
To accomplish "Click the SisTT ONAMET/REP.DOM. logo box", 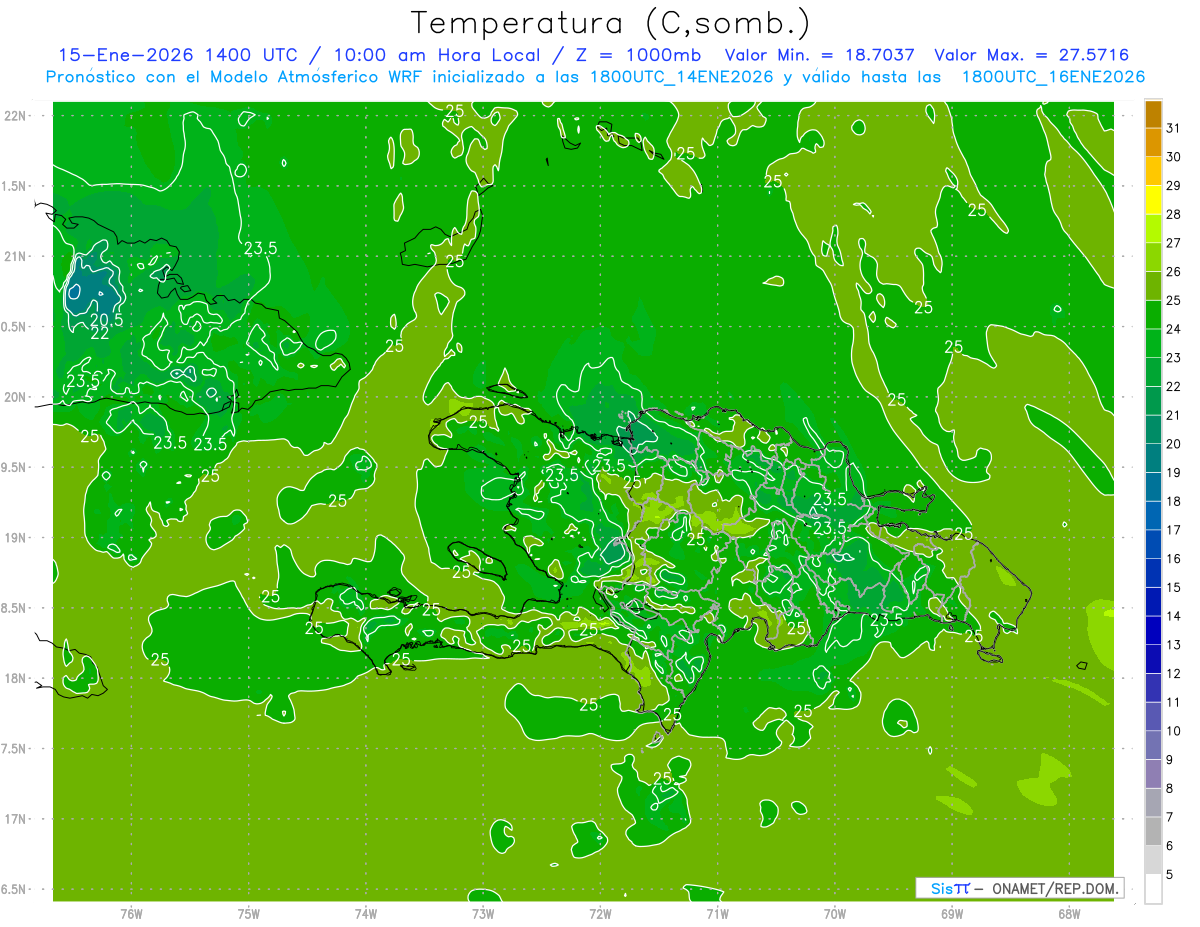I will point(1019,888).
